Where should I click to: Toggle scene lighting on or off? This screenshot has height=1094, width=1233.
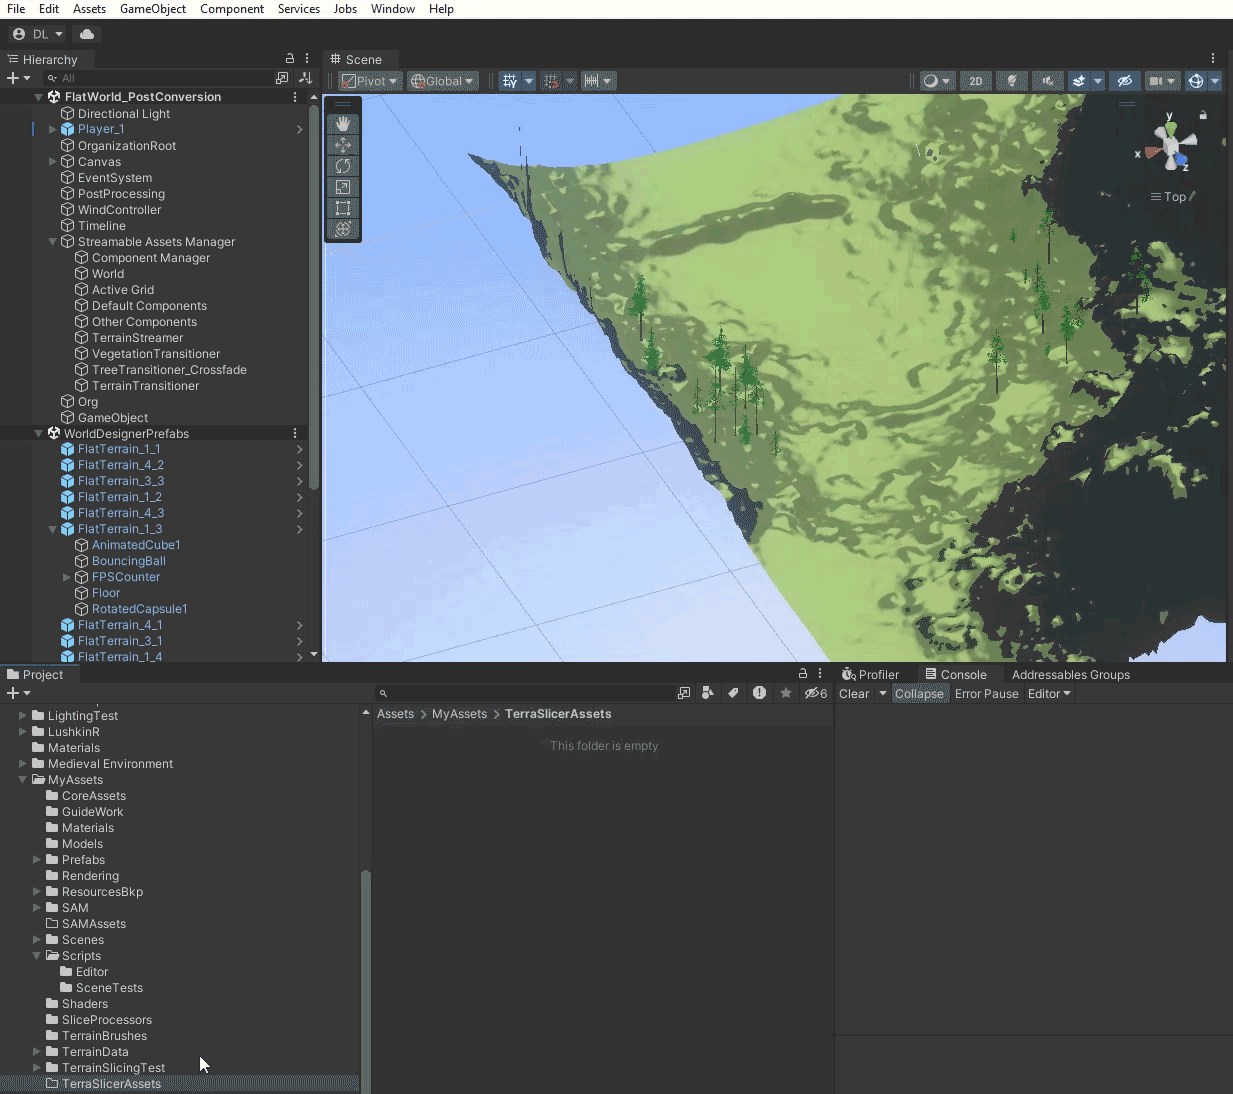pos(1012,81)
